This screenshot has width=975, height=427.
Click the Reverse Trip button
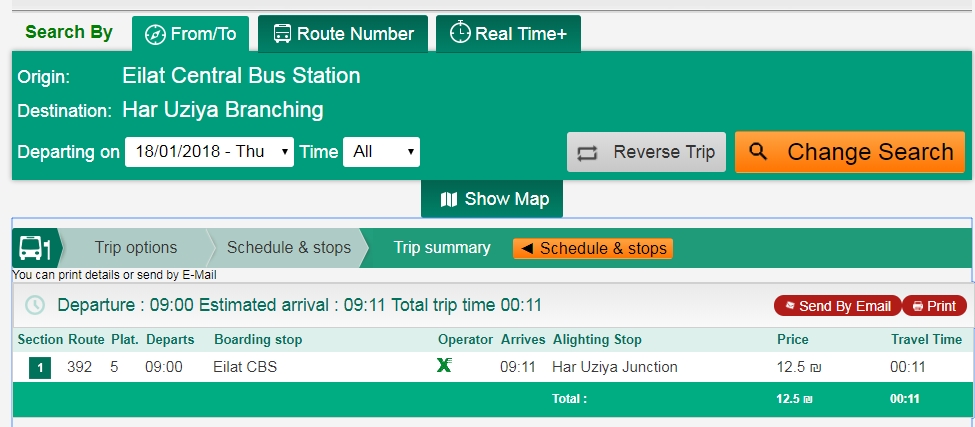pyautogui.click(x=646, y=152)
